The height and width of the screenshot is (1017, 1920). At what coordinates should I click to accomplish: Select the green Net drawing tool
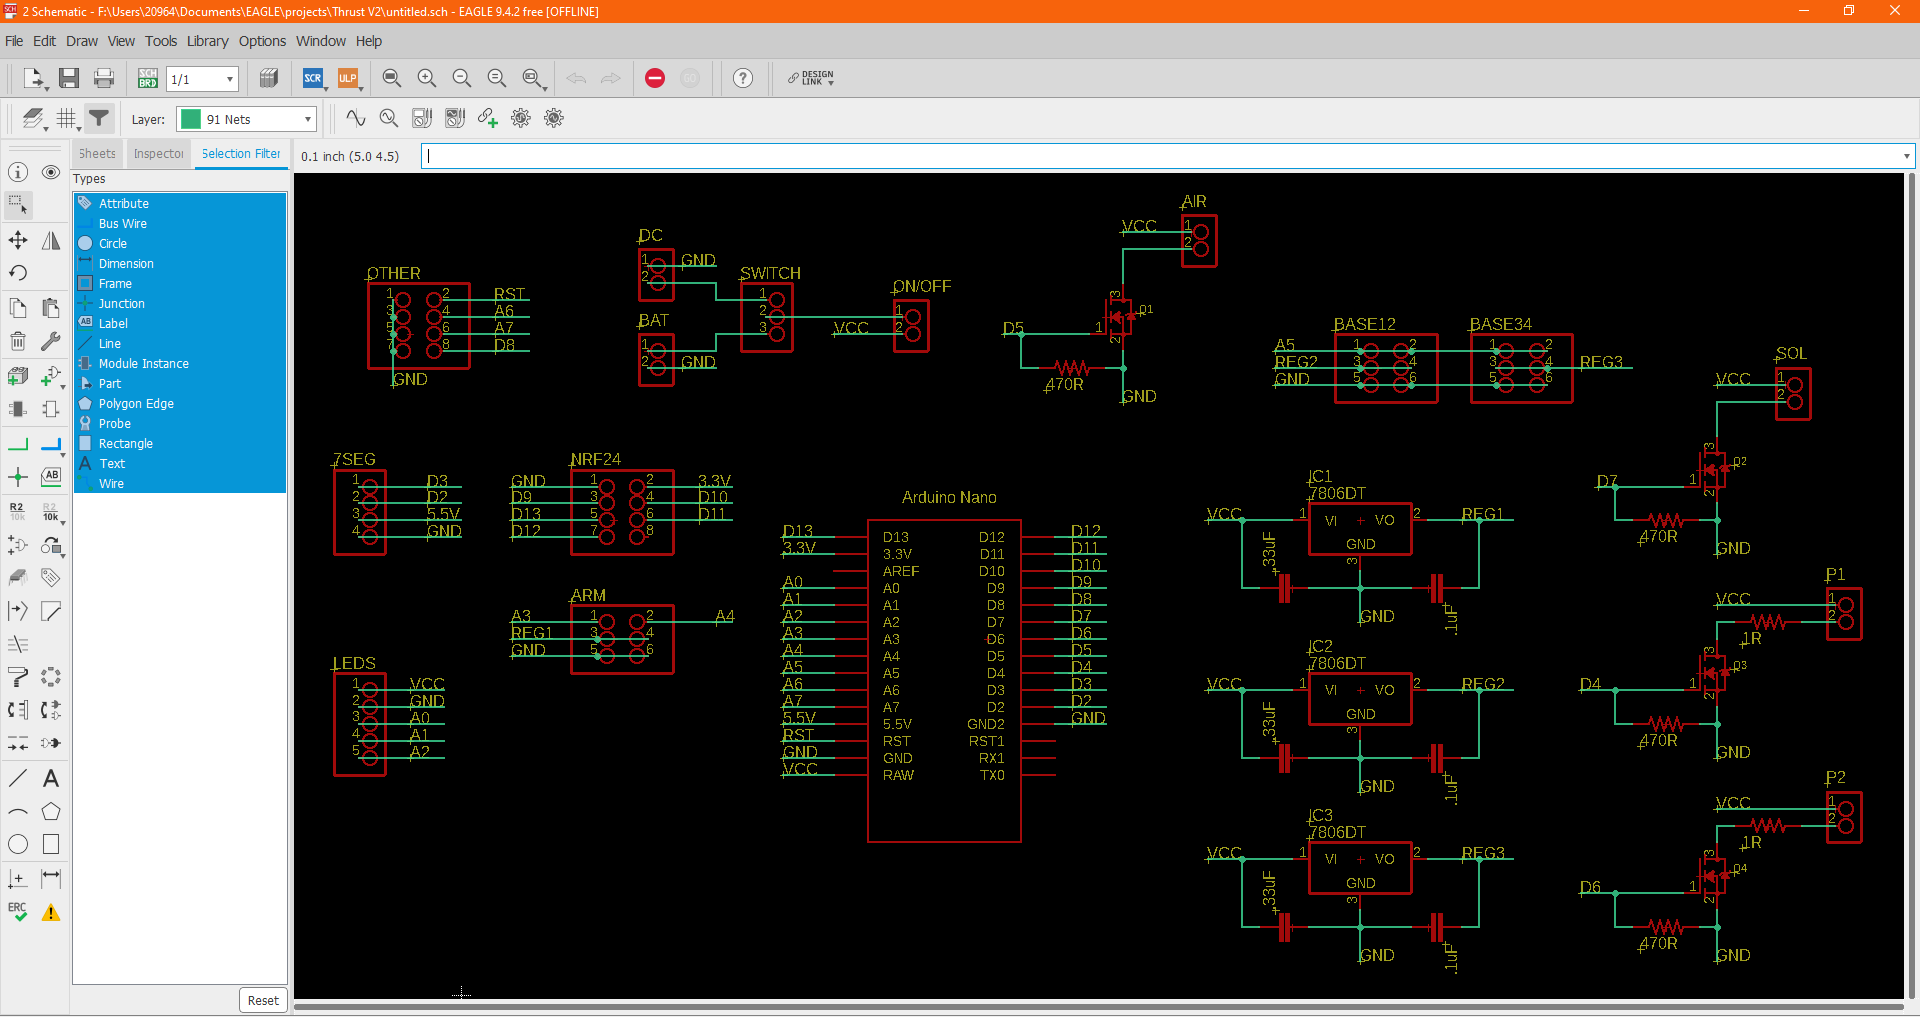point(18,444)
